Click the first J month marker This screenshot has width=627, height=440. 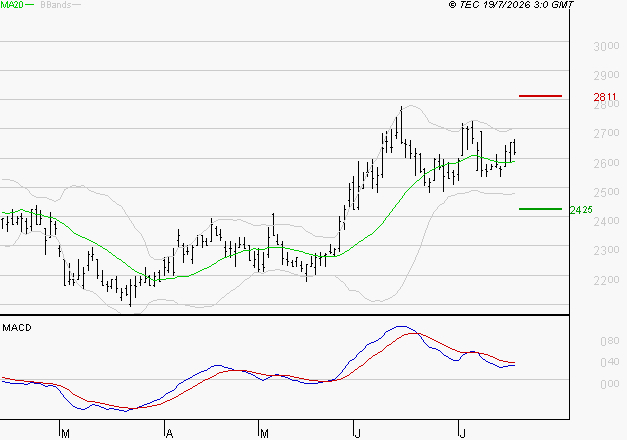click(x=357, y=434)
